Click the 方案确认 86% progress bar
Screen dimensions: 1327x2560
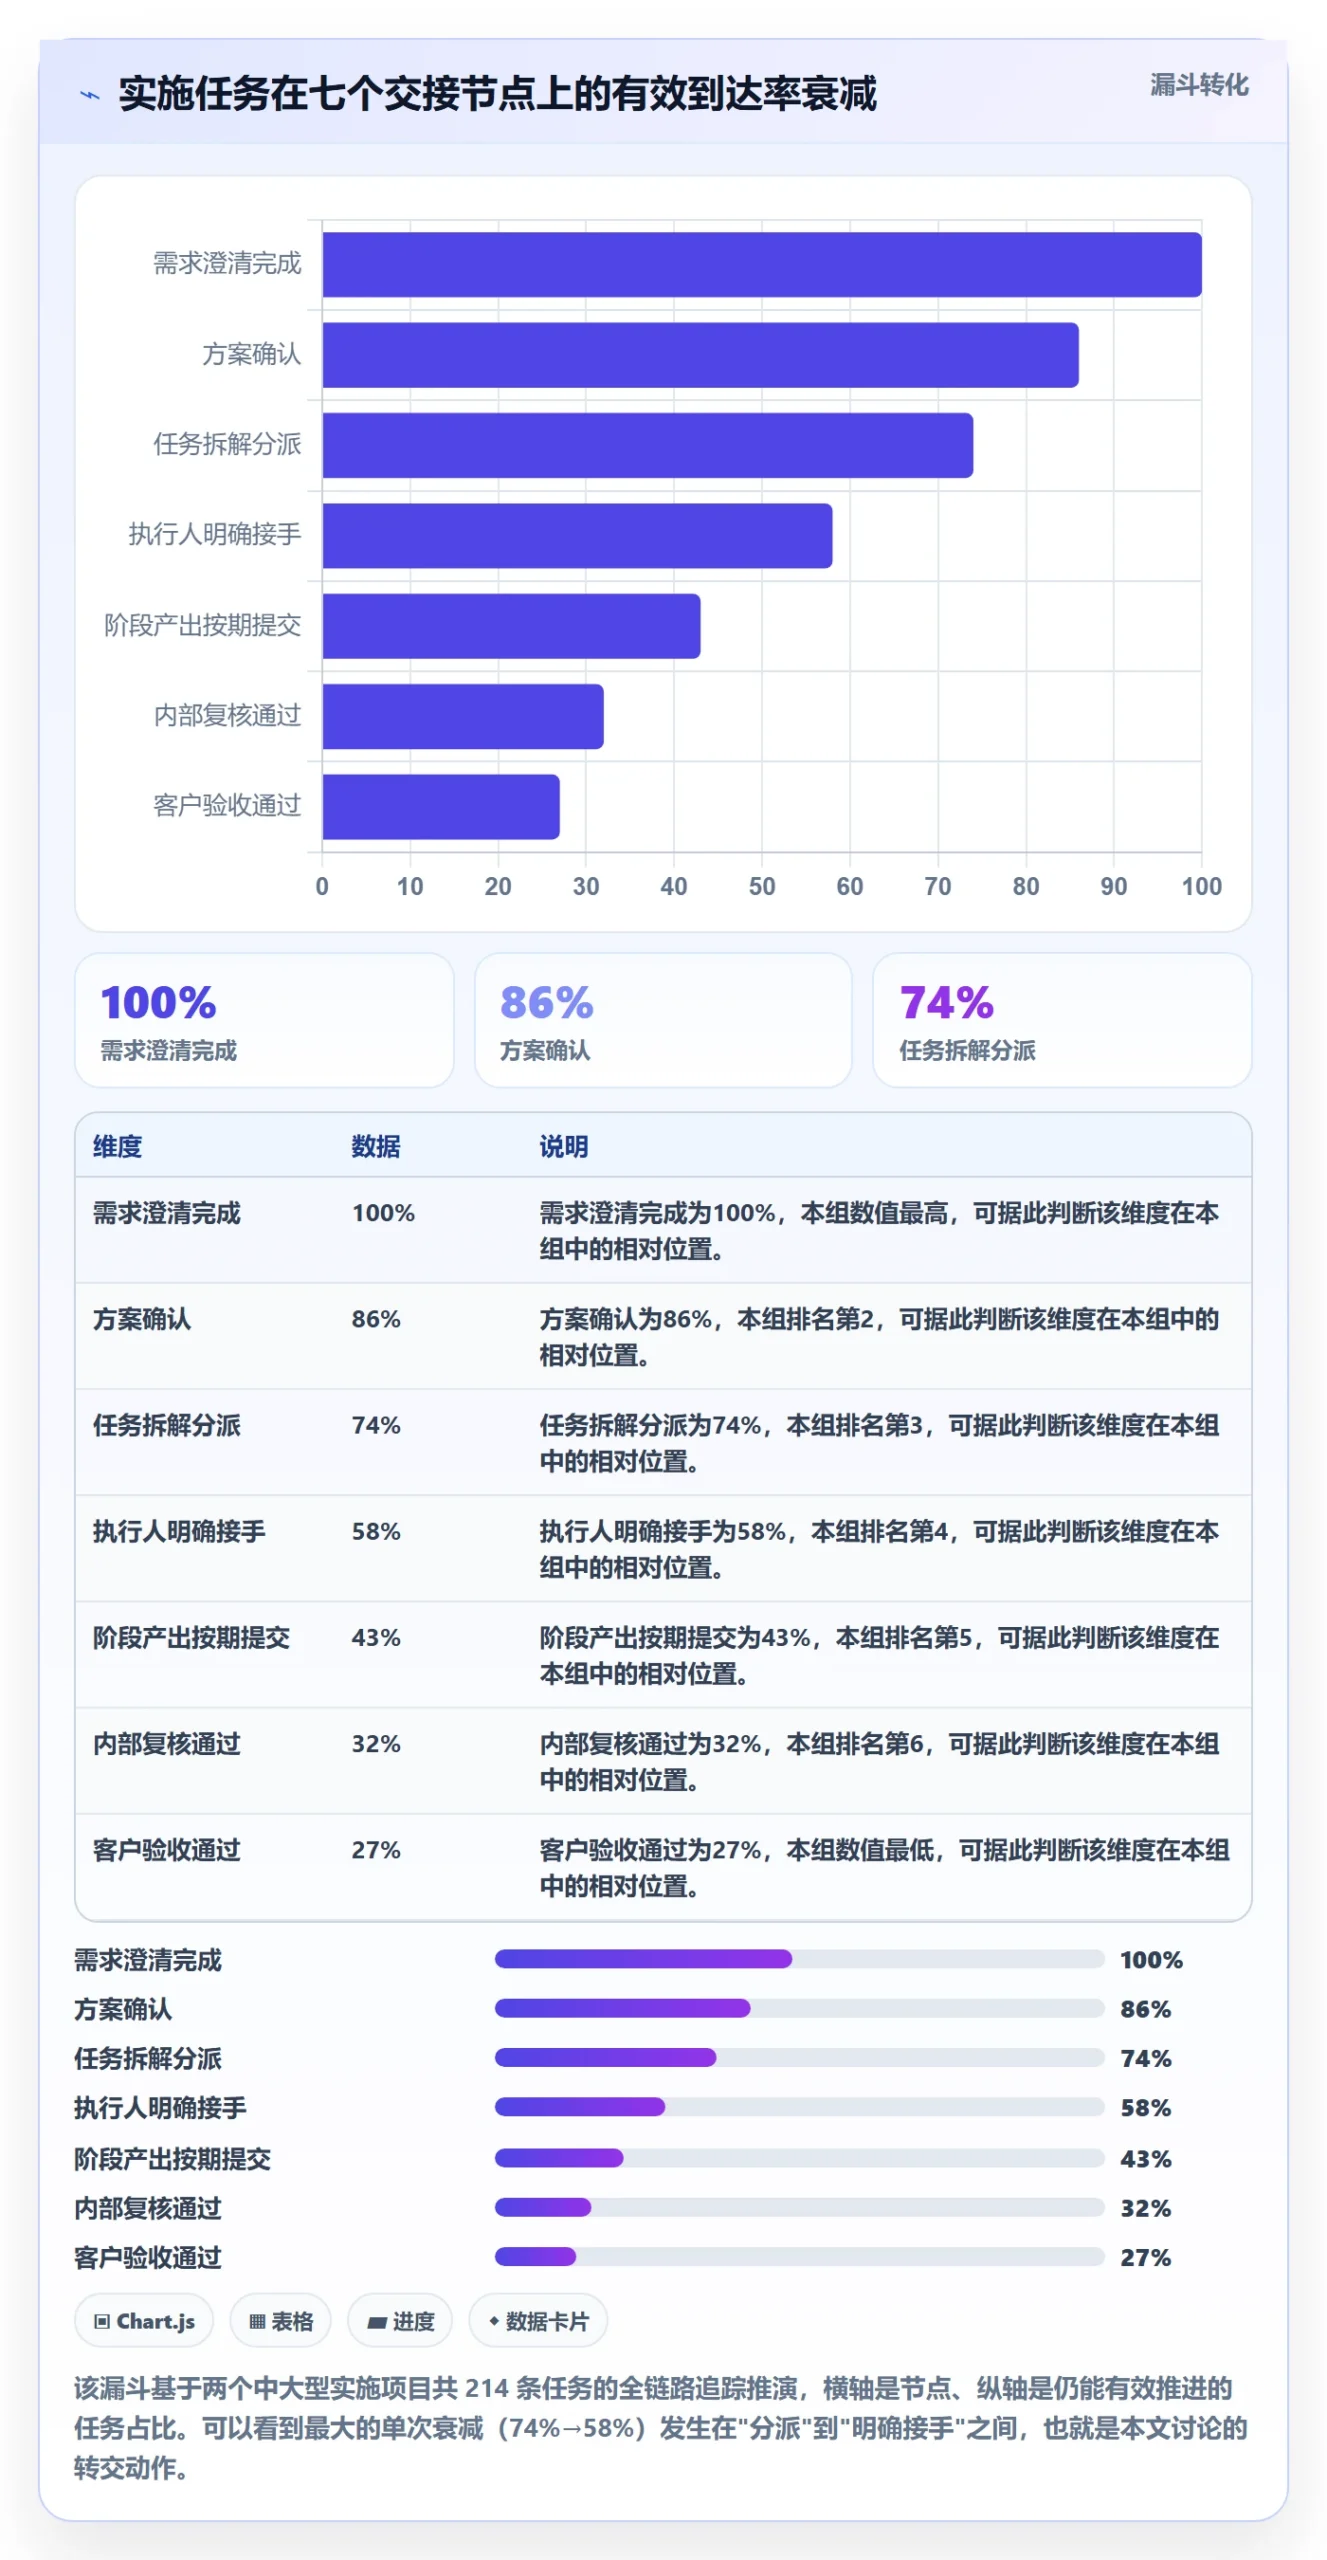pyautogui.click(x=799, y=2008)
